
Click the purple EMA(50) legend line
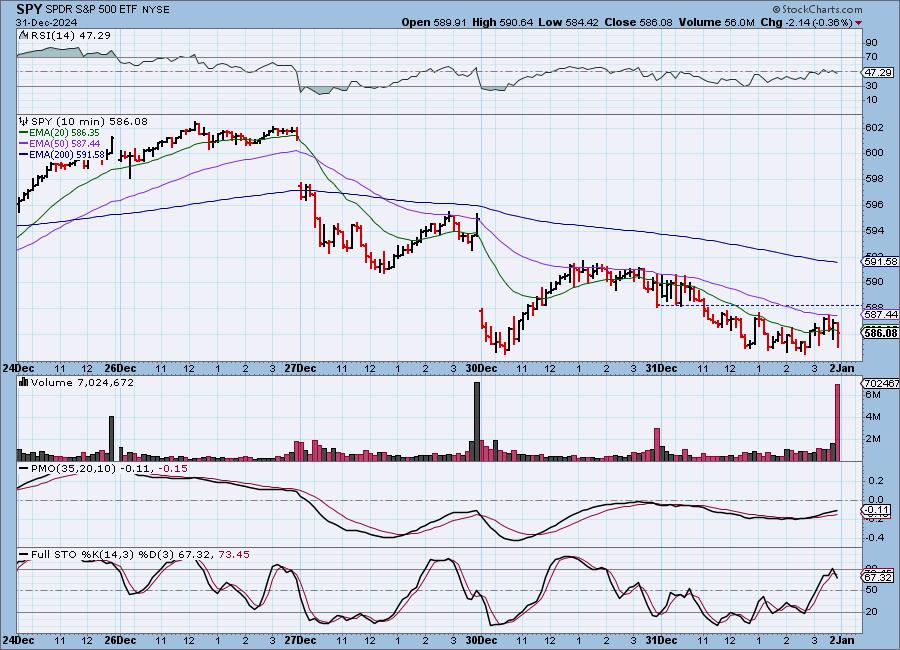24,144
